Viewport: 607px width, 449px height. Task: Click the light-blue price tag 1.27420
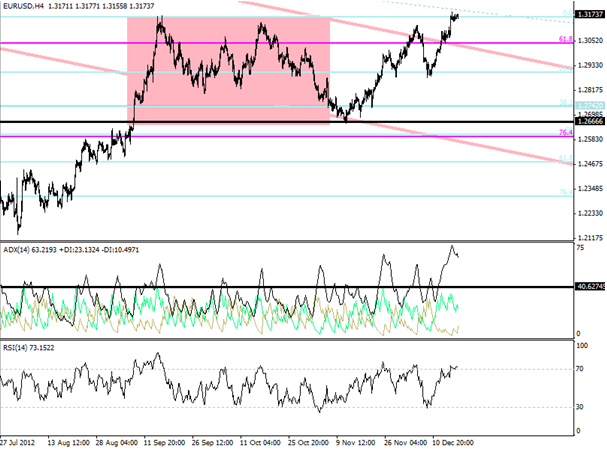[x=590, y=105]
